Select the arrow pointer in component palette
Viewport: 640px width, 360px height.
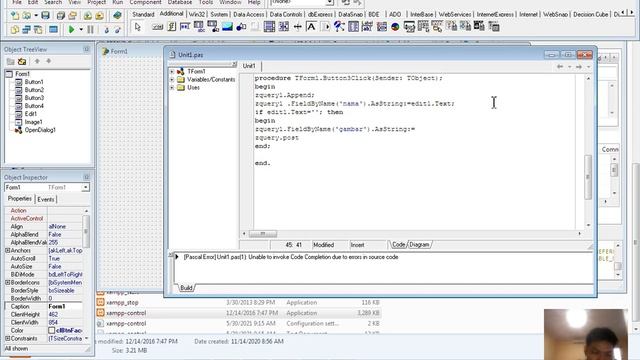138,27
